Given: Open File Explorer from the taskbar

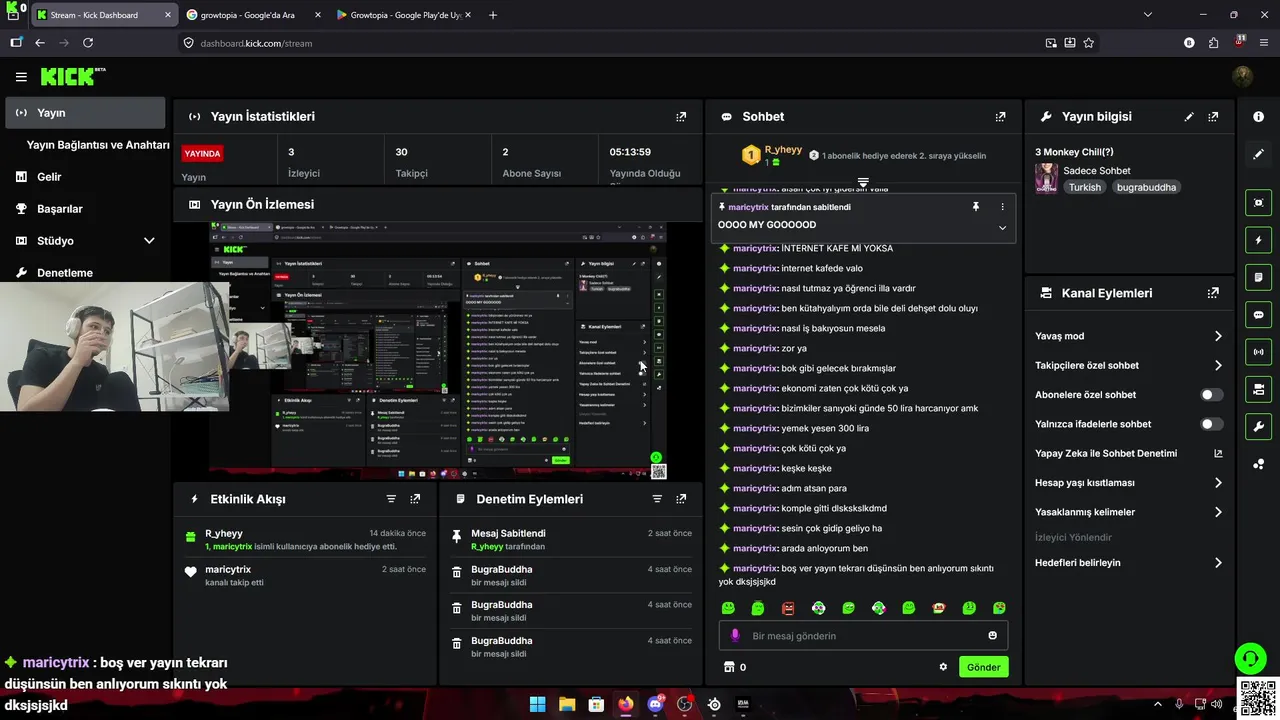Looking at the screenshot, I should (567, 704).
